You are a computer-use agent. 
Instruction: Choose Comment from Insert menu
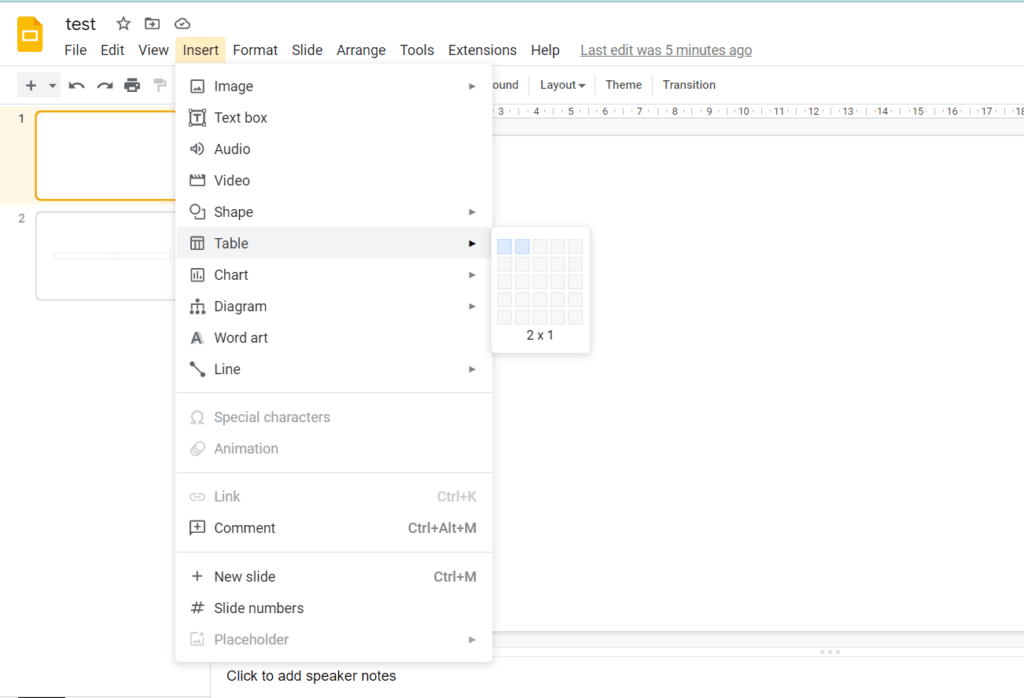click(334, 528)
